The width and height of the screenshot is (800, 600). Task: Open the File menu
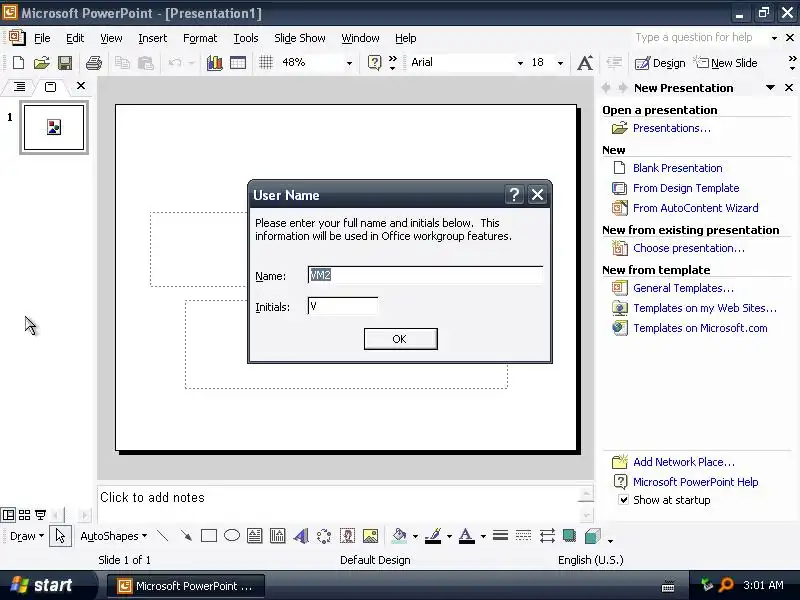pyautogui.click(x=42, y=38)
